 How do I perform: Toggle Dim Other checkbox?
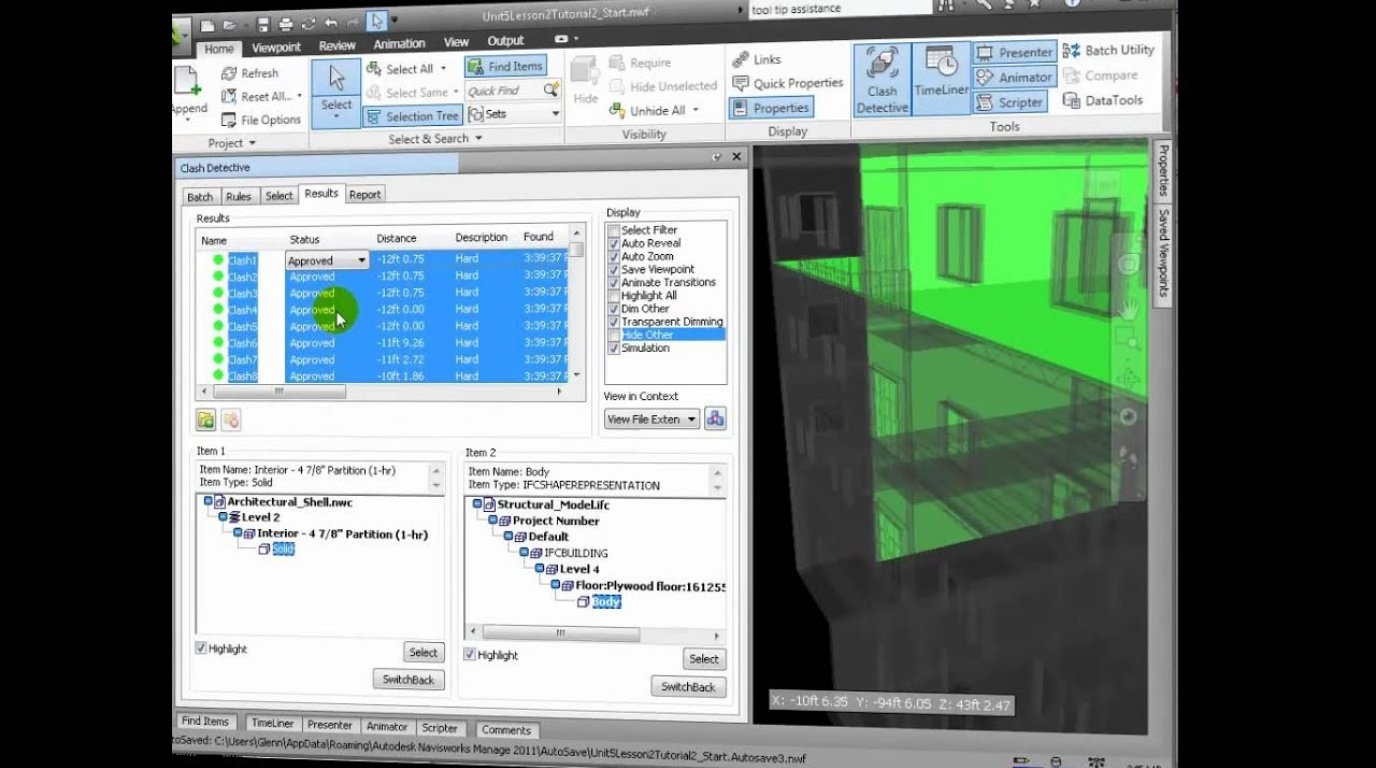pos(614,309)
